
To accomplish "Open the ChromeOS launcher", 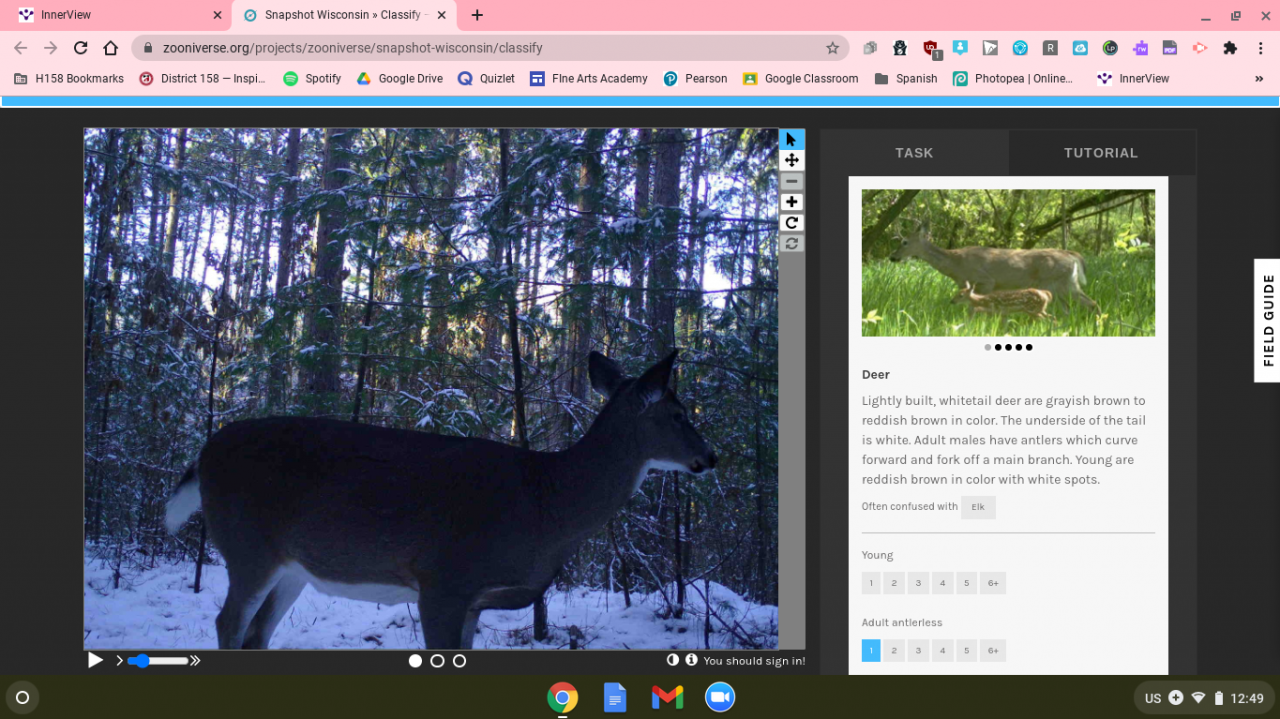I will [x=22, y=697].
